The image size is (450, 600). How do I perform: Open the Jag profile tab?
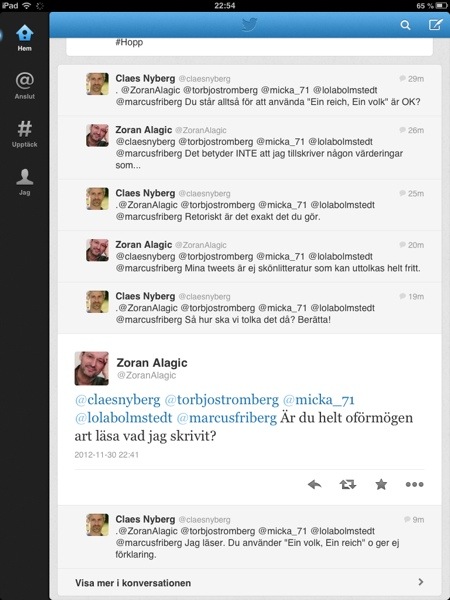click(24, 182)
